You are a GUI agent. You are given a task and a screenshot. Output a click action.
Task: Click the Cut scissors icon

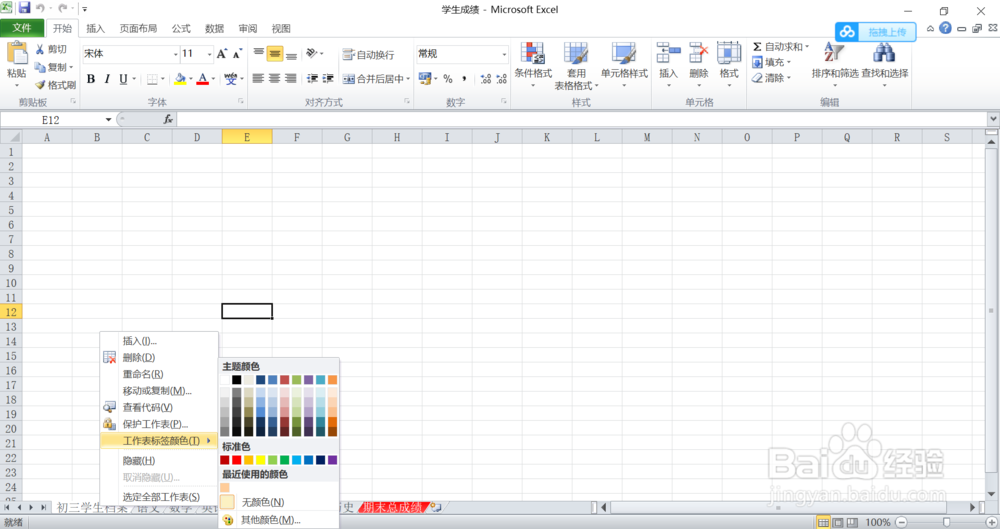(x=40, y=49)
